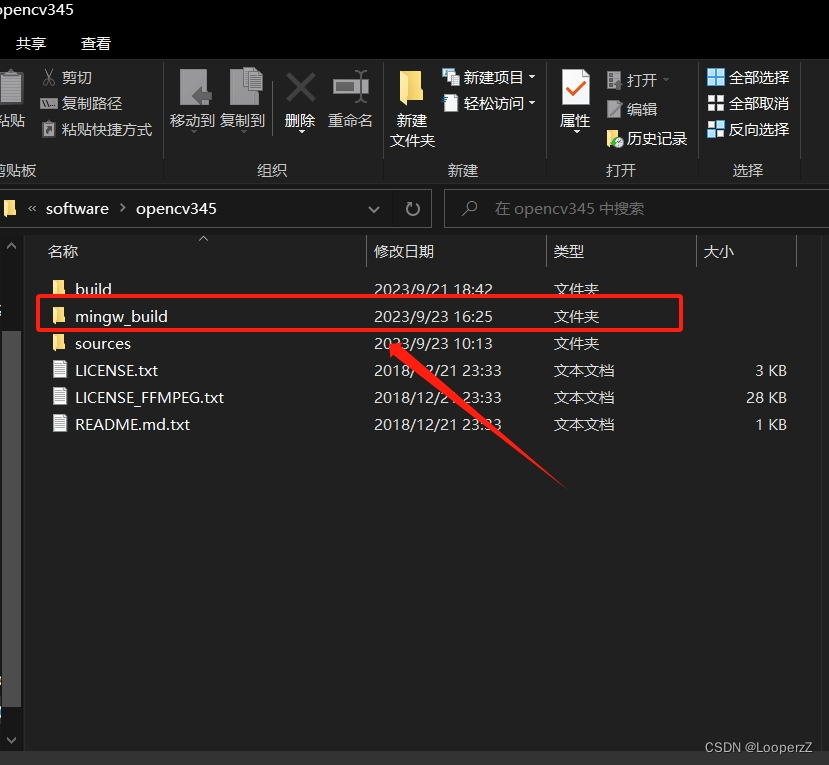Click the navigation pane scroll down arrow
Screen dimensions: 829x765
coord(11,740)
